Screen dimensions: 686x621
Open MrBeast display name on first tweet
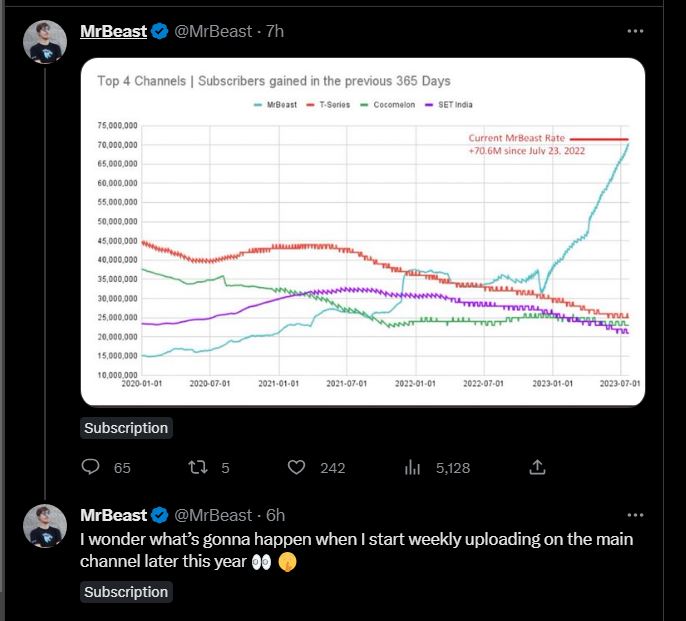click(x=113, y=32)
